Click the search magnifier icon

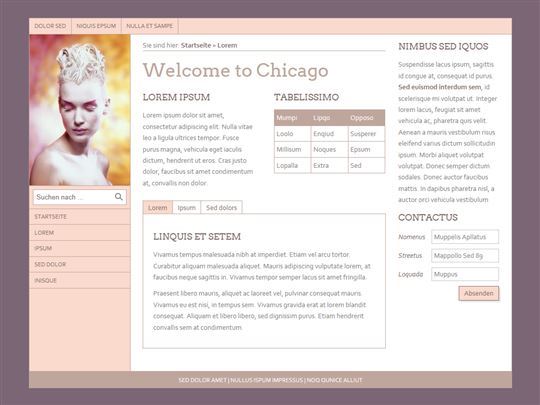point(118,197)
